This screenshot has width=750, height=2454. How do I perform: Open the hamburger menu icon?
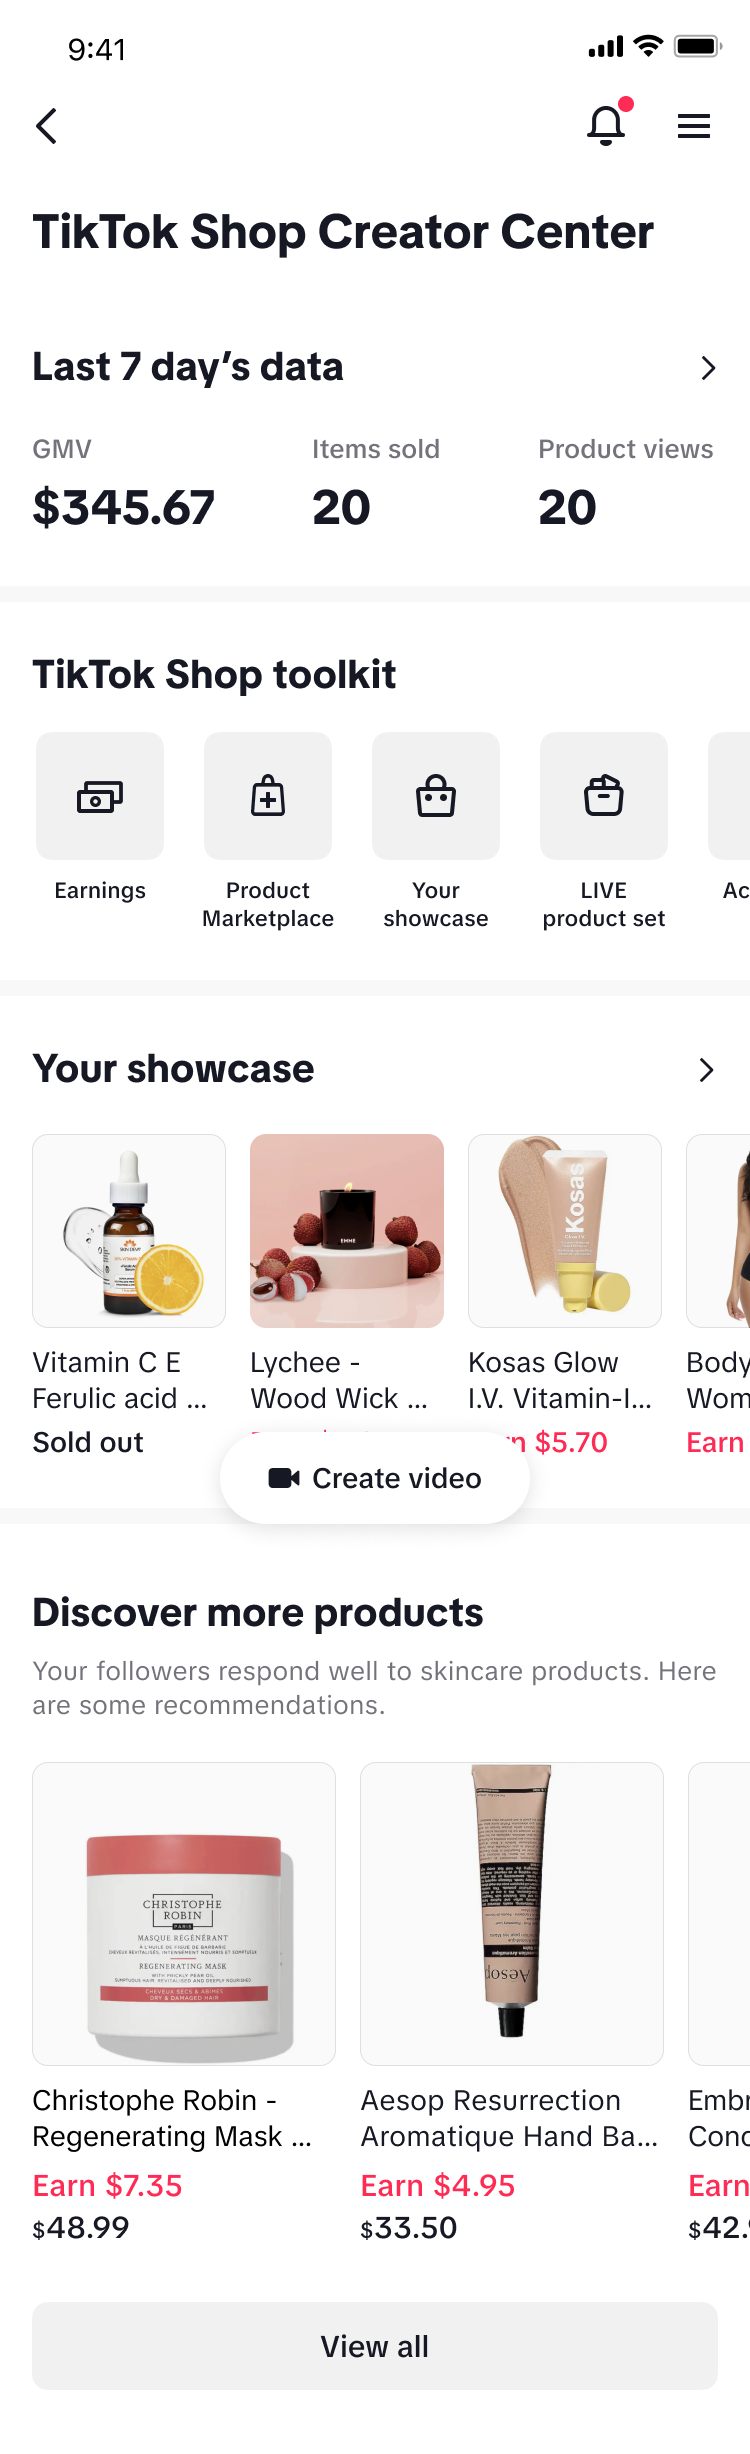[x=694, y=126]
